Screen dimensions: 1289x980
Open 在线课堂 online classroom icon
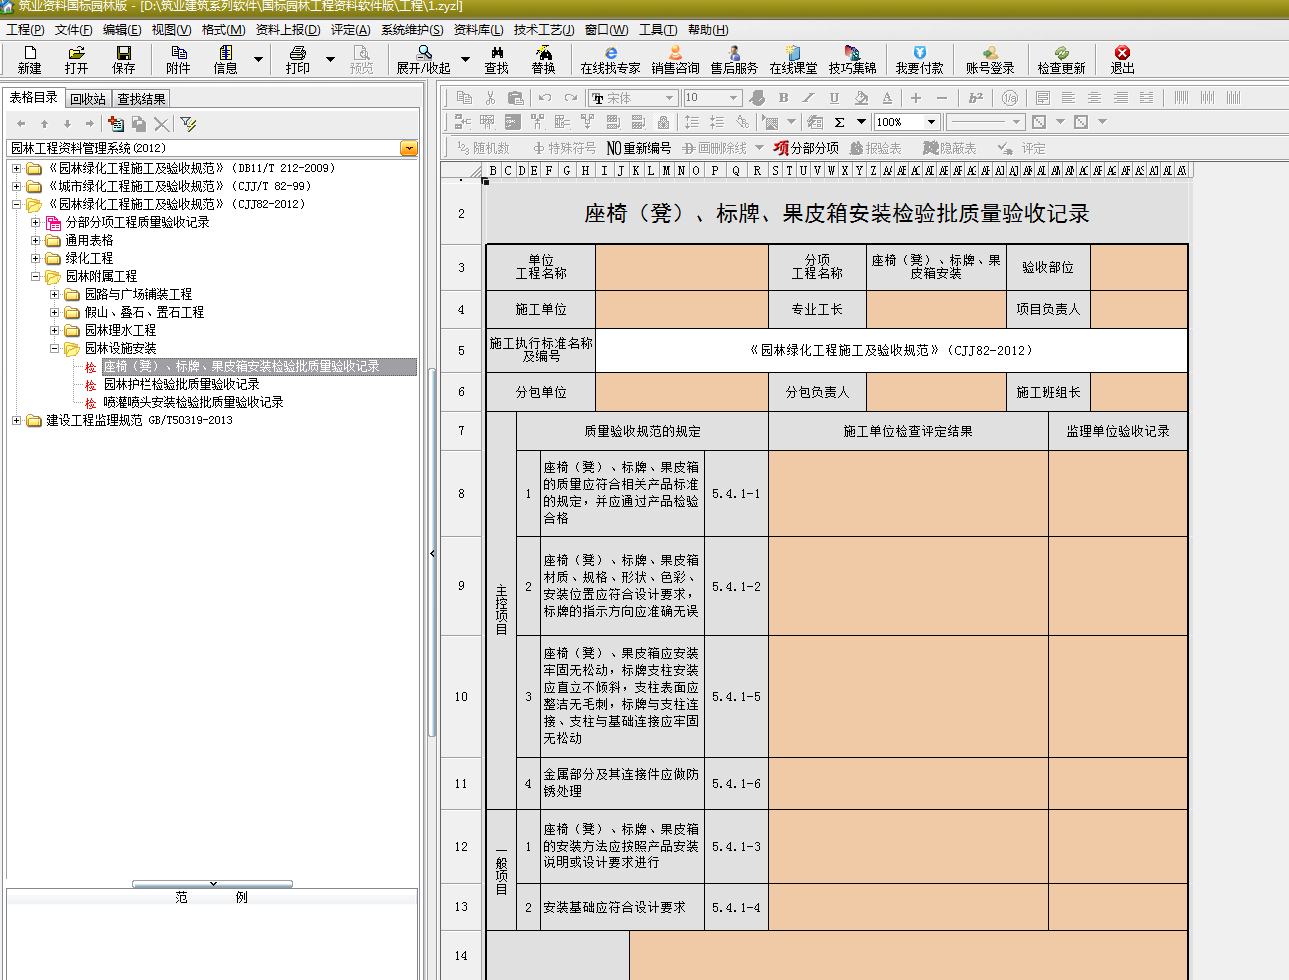tap(793, 59)
